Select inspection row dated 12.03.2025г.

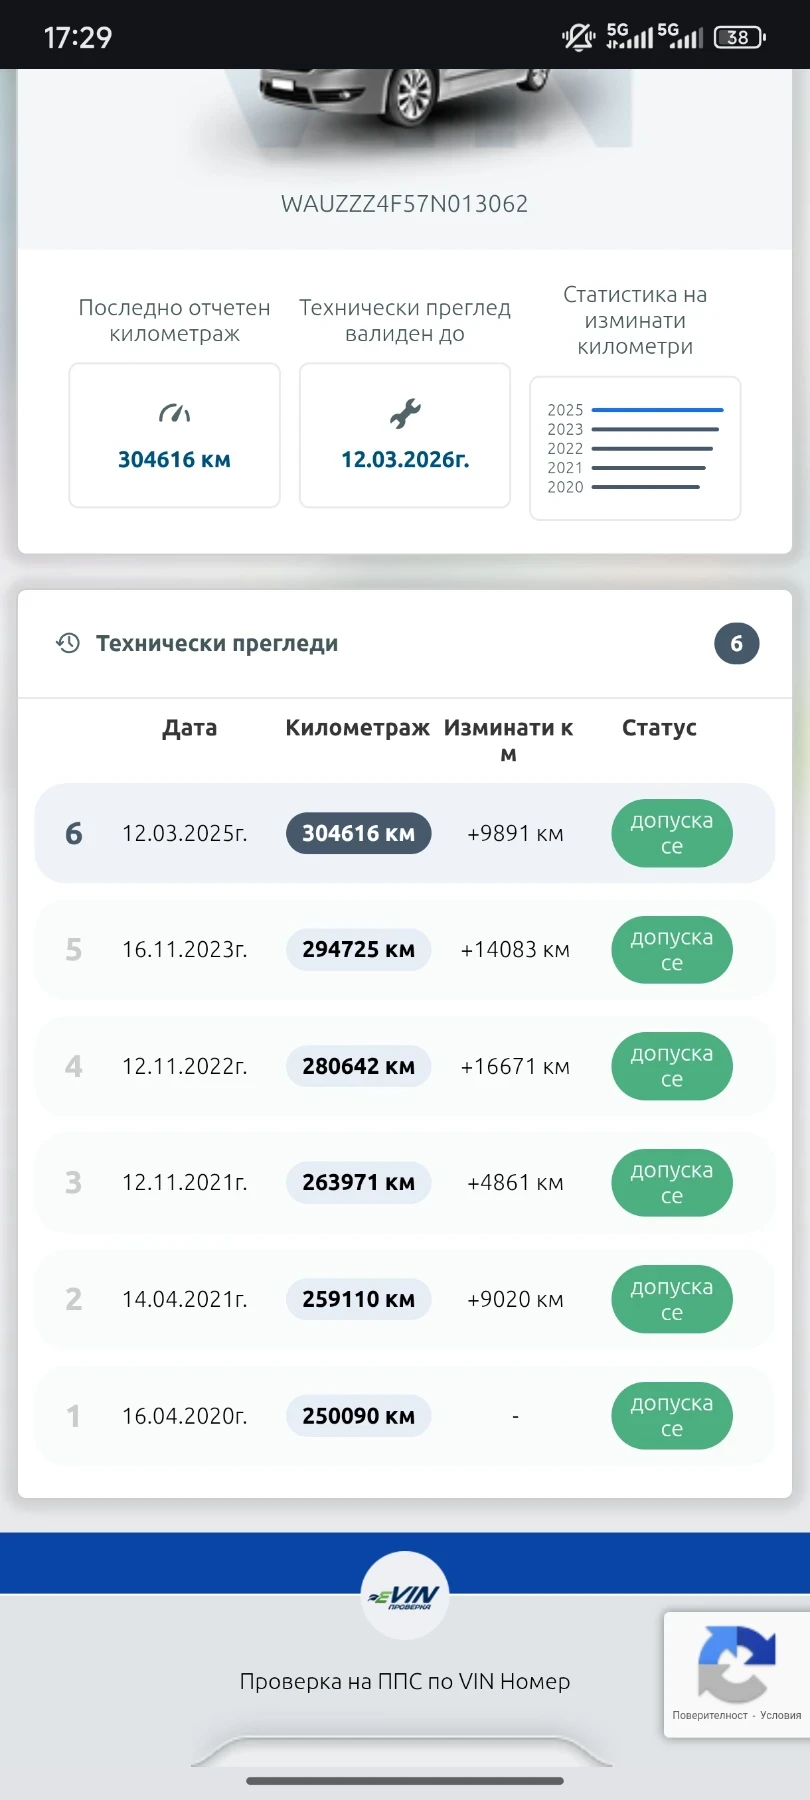[185, 834]
